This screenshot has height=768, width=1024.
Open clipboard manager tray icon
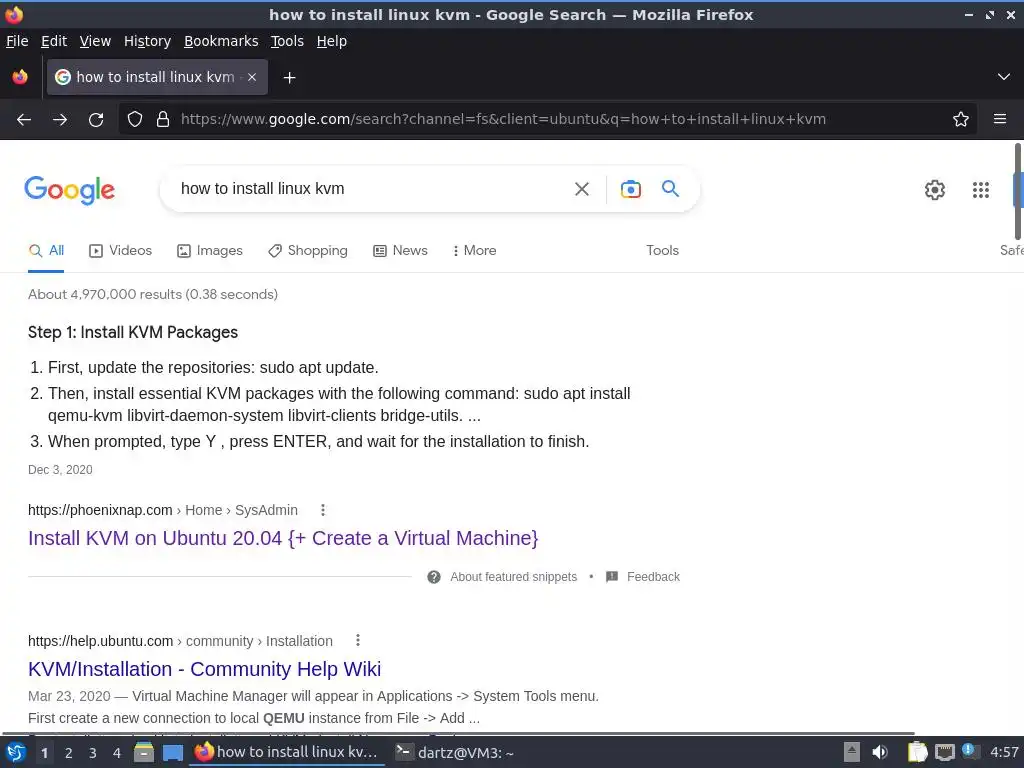coord(917,752)
